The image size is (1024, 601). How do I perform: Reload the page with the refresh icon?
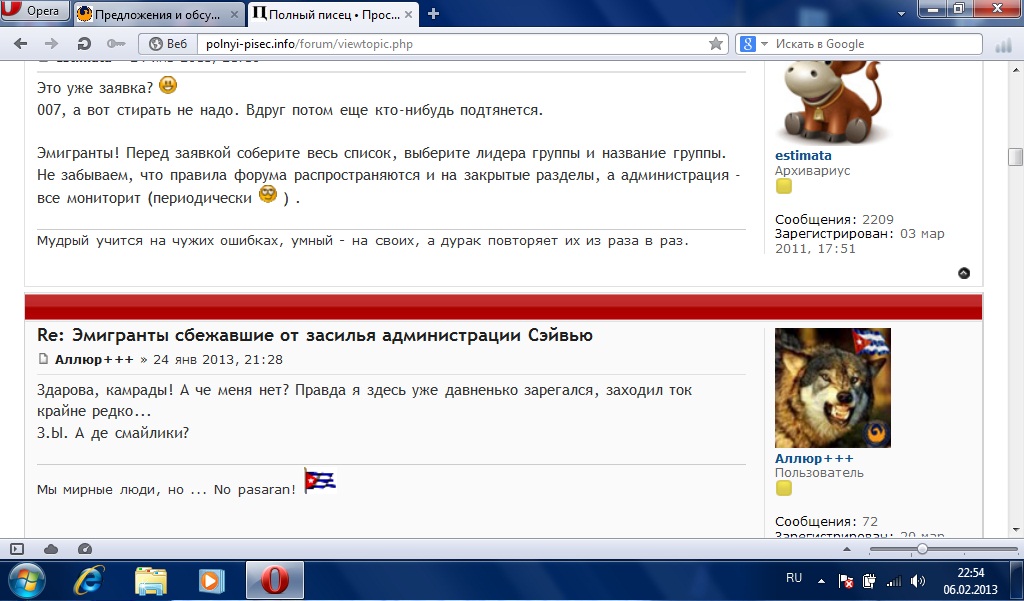pos(84,44)
